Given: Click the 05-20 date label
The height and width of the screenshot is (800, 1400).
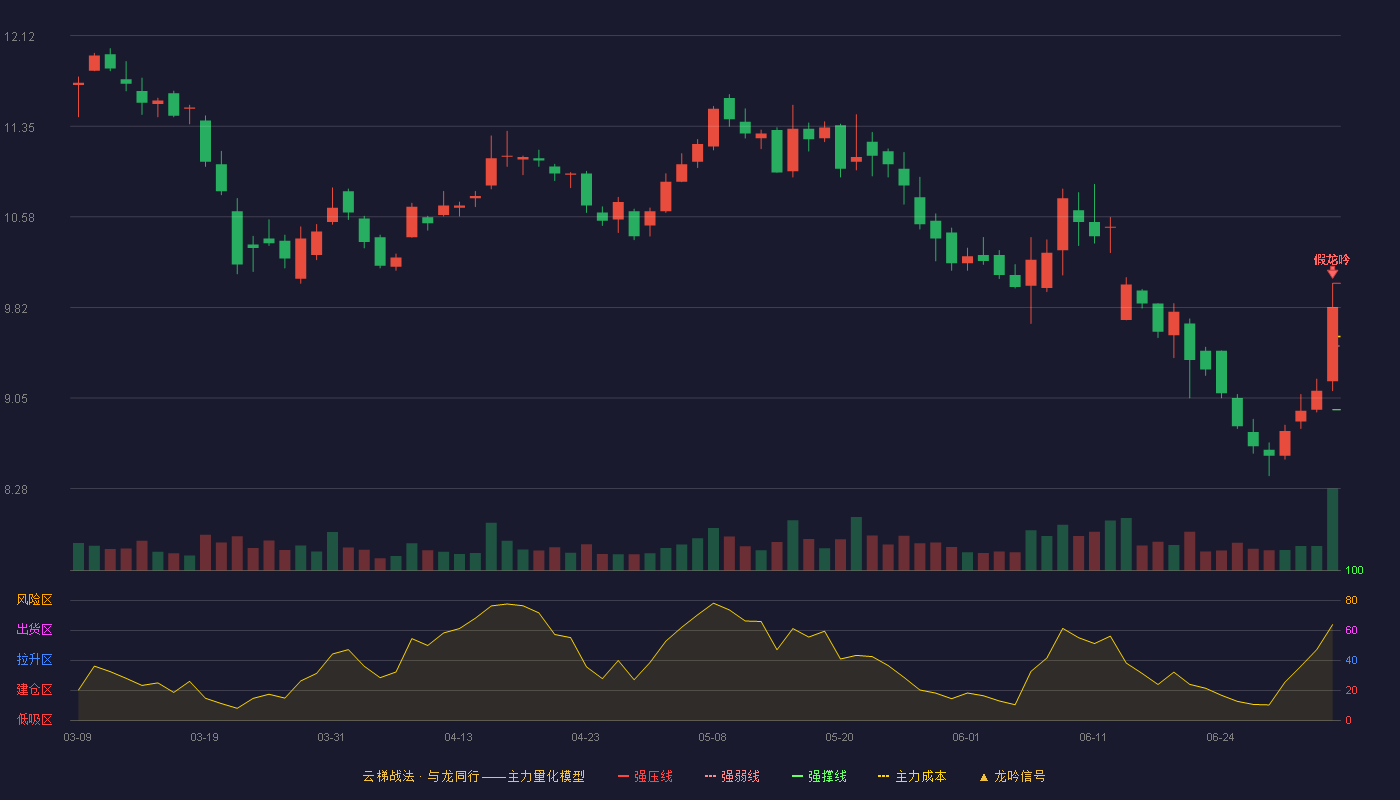Looking at the screenshot, I should tap(840, 737).
